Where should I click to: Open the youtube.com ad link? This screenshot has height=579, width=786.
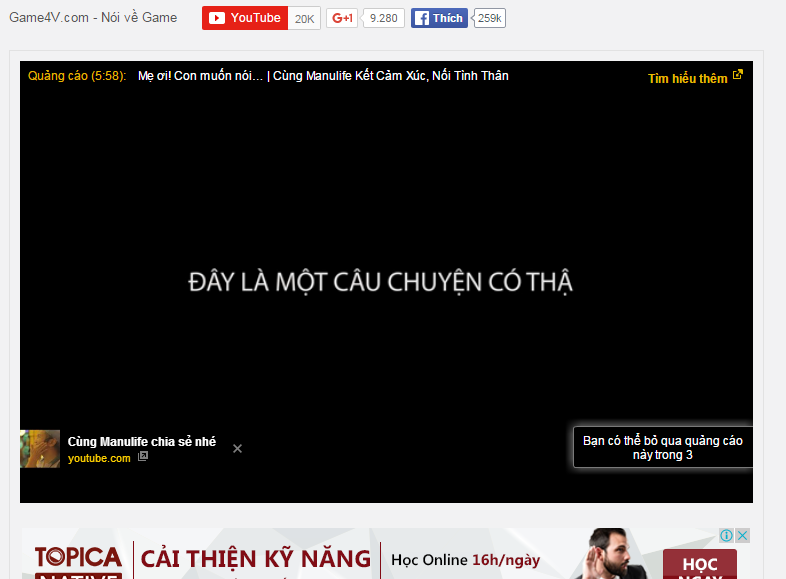99,458
